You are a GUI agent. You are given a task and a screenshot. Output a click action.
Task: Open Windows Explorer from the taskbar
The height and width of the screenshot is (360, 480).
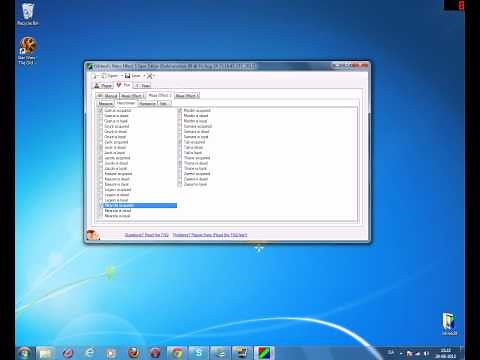[x=46, y=353]
